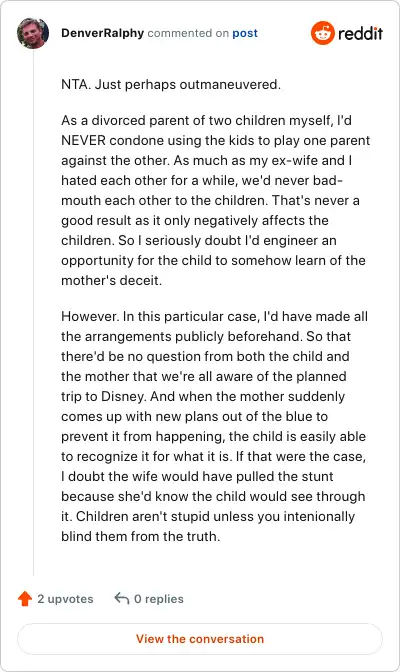Click DenverRalphy's profile avatar picture
Screen dimensions: 400x672
(x=33, y=33)
